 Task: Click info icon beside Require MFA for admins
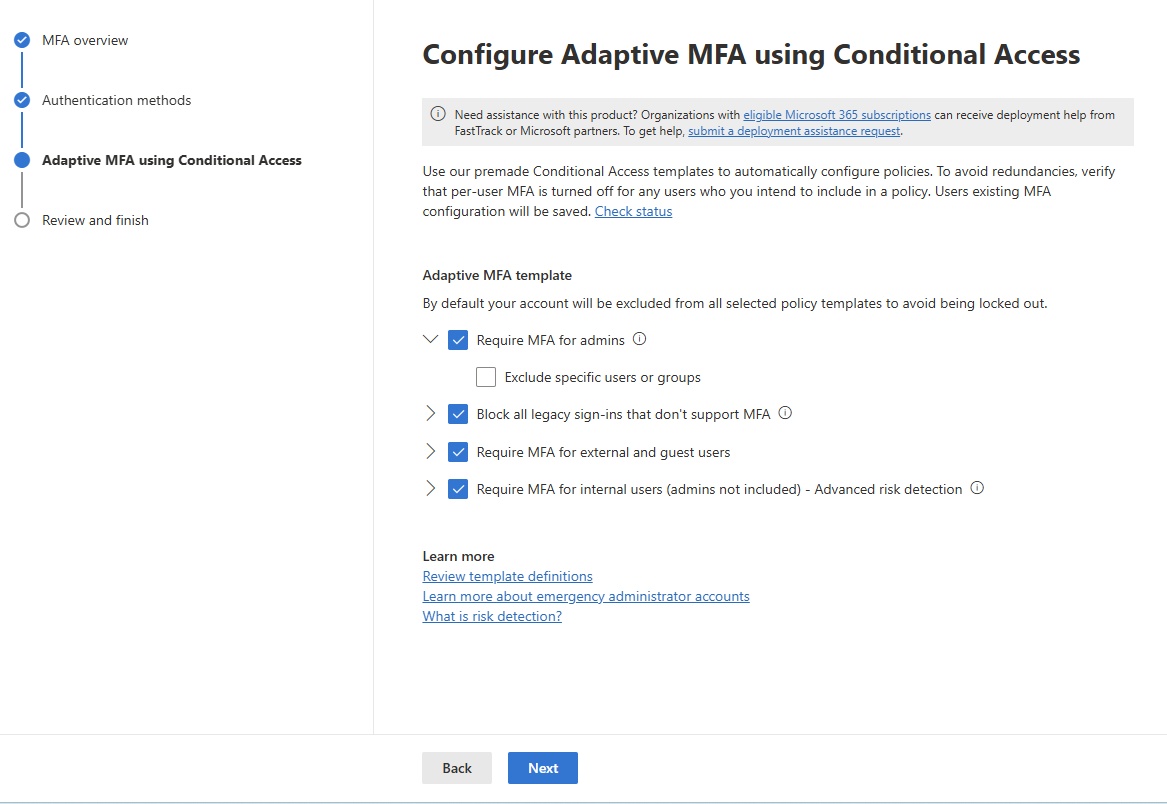coord(640,339)
